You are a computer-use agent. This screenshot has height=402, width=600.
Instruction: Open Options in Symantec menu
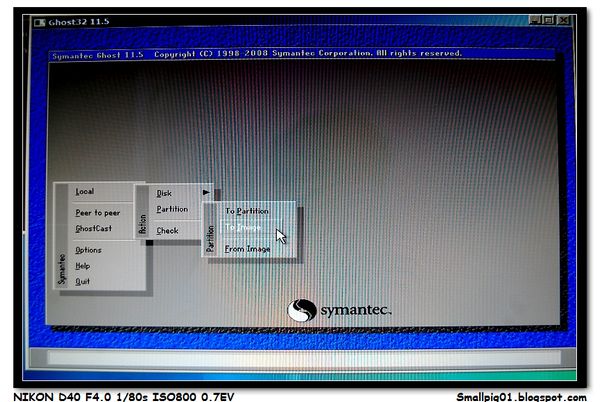point(88,250)
